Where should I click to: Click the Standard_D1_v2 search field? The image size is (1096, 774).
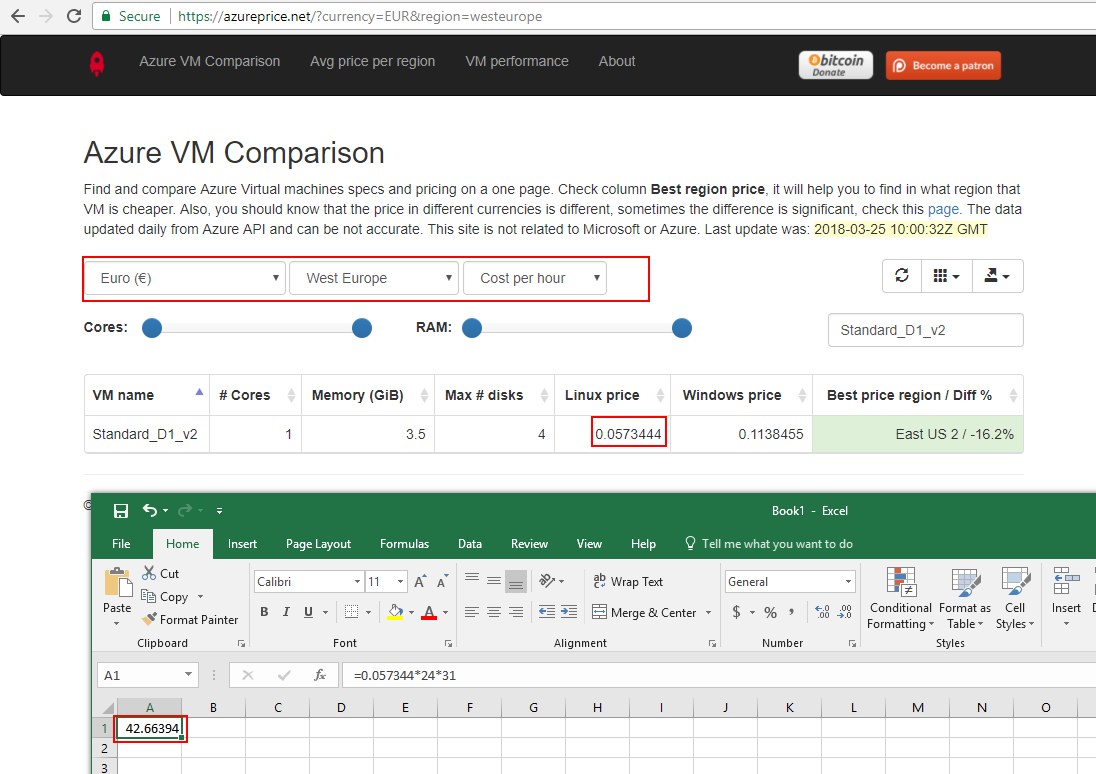pyautogui.click(x=925, y=330)
